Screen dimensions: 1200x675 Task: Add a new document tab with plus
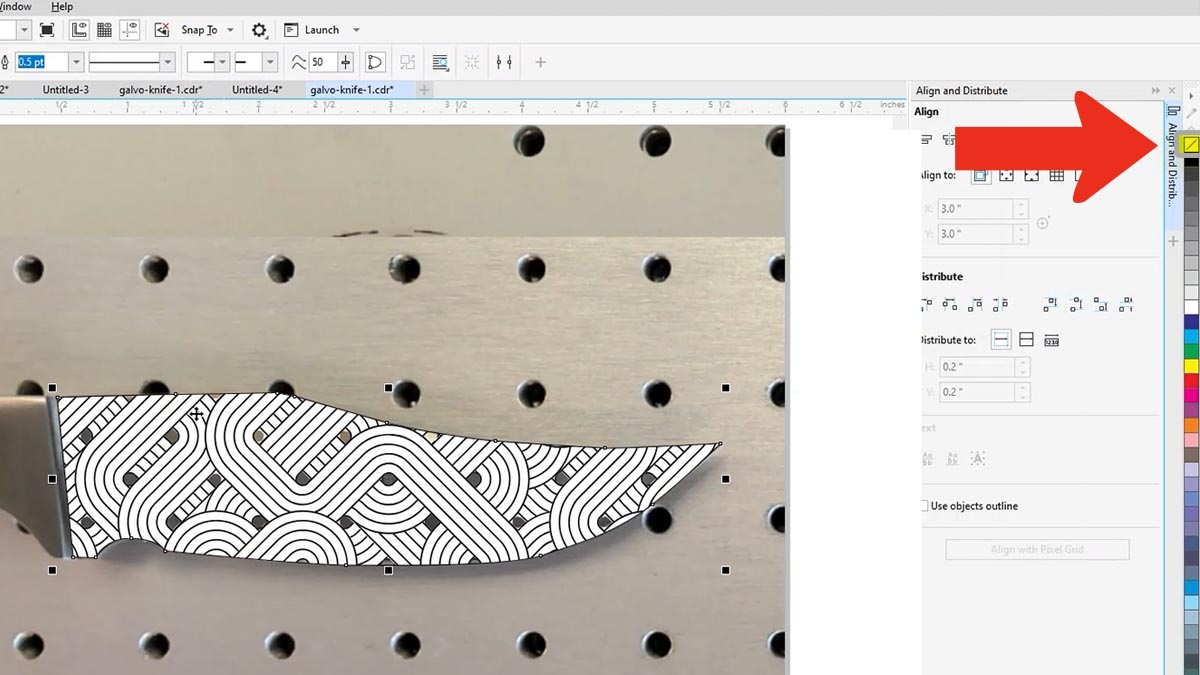(x=424, y=90)
